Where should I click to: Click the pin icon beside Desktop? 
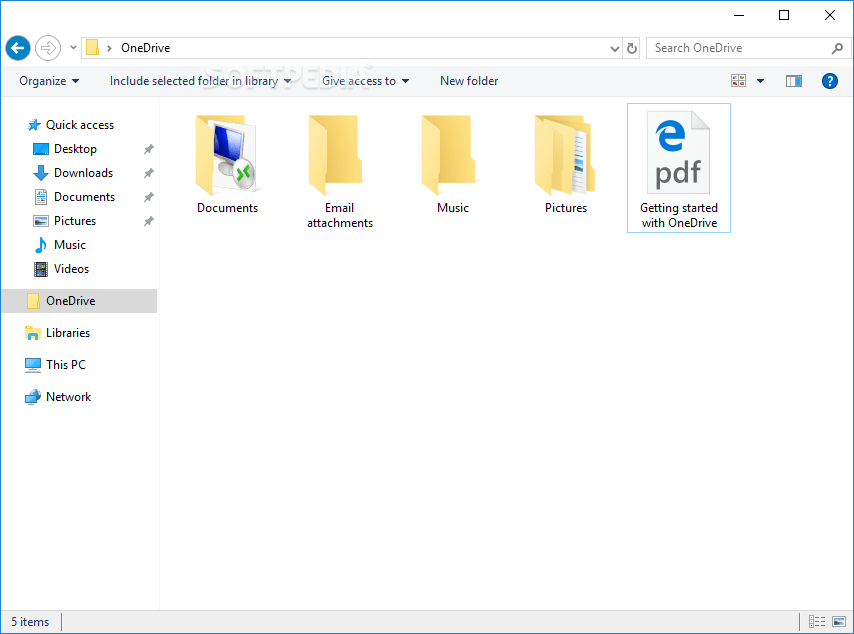click(149, 149)
